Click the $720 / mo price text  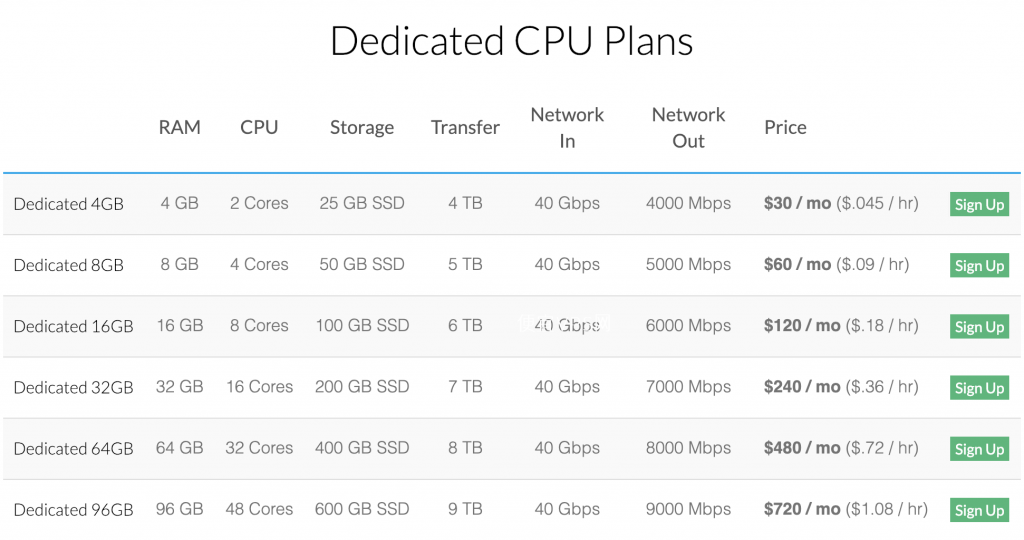pos(802,509)
